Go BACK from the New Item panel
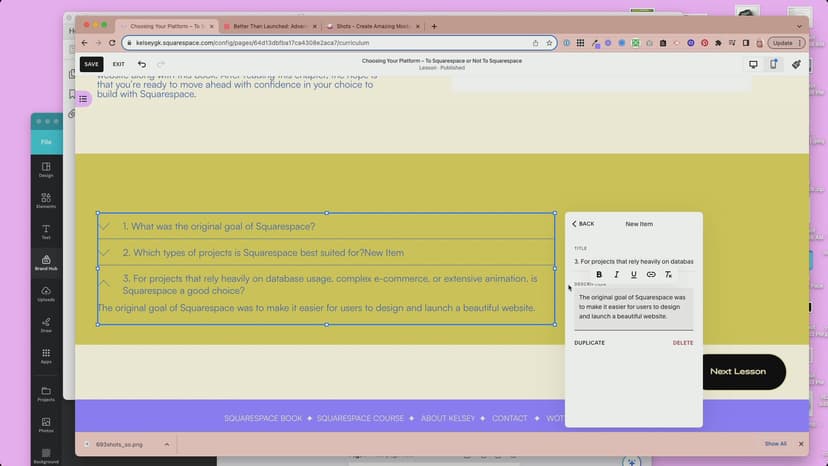Screen dimensions: 828x466 point(583,224)
